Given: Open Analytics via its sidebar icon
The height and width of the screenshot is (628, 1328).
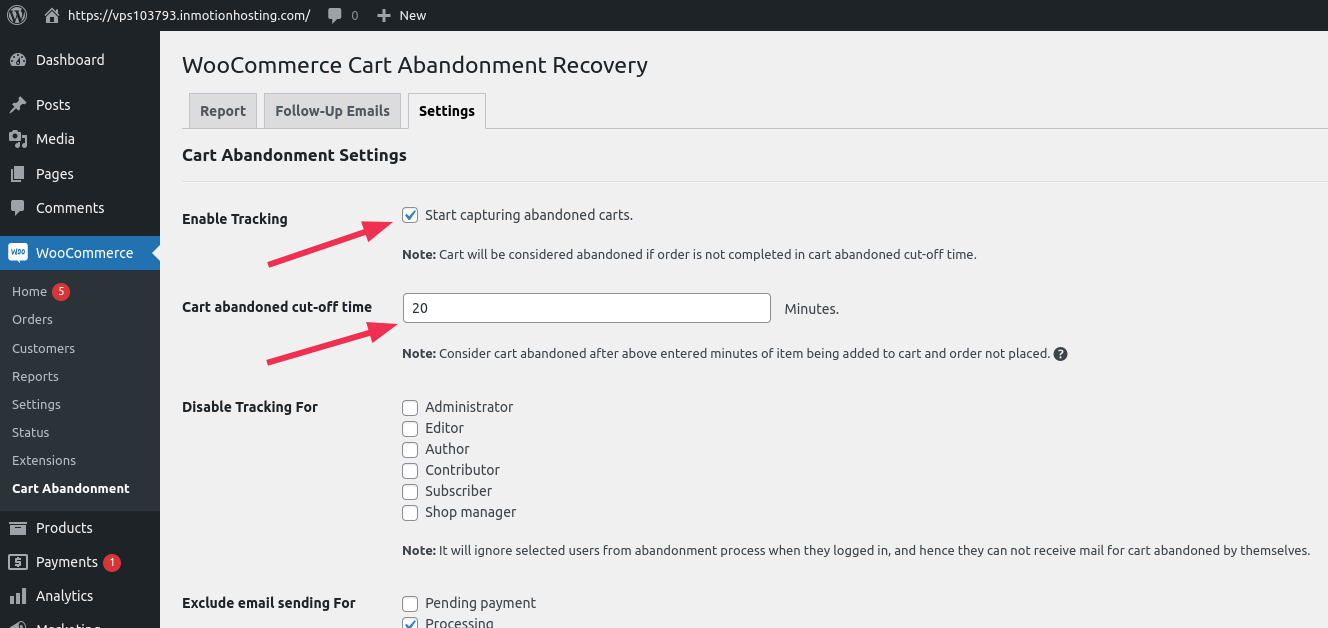Looking at the screenshot, I should 19,596.
